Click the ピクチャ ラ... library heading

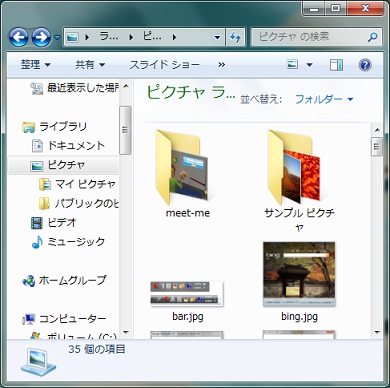pyautogui.click(x=191, y=92)
